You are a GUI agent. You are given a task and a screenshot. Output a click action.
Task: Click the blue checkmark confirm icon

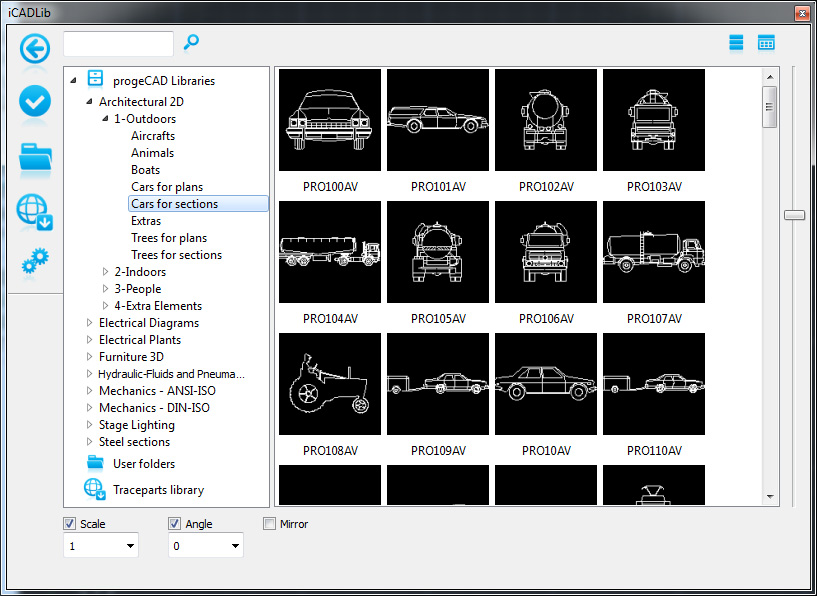pos(35,102)
